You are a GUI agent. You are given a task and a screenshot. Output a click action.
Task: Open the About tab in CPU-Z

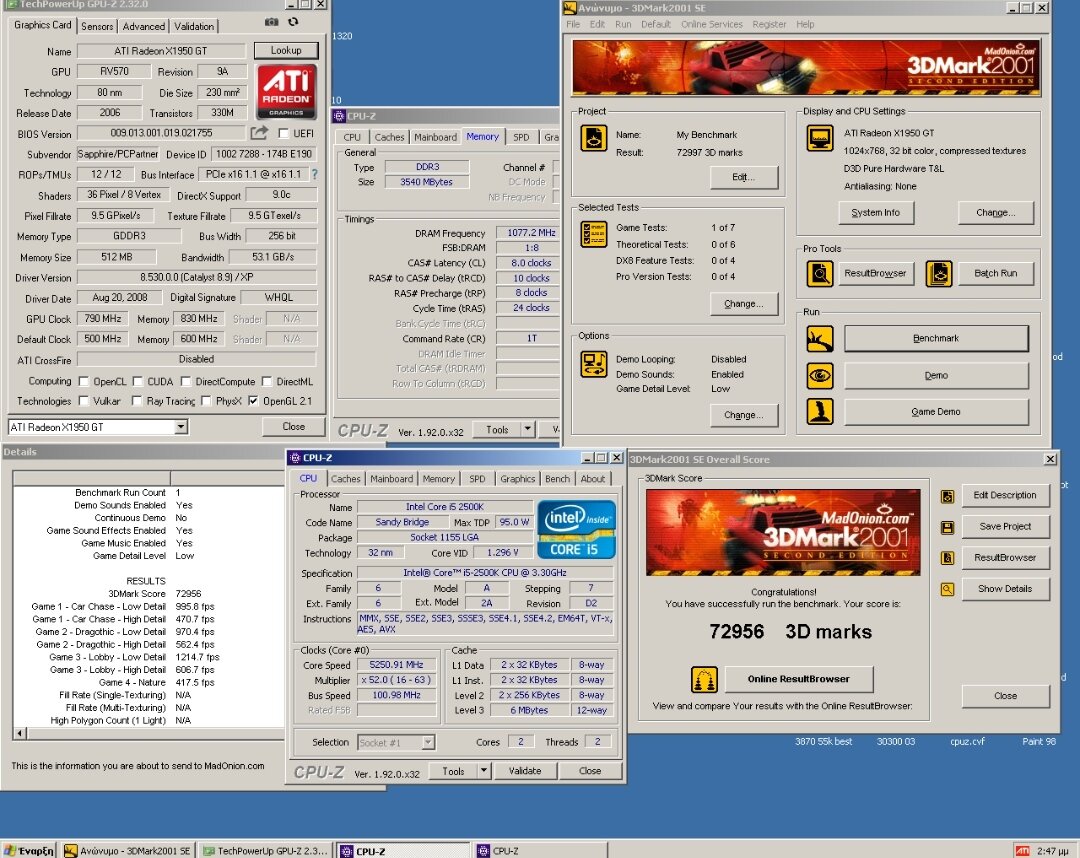592,479
